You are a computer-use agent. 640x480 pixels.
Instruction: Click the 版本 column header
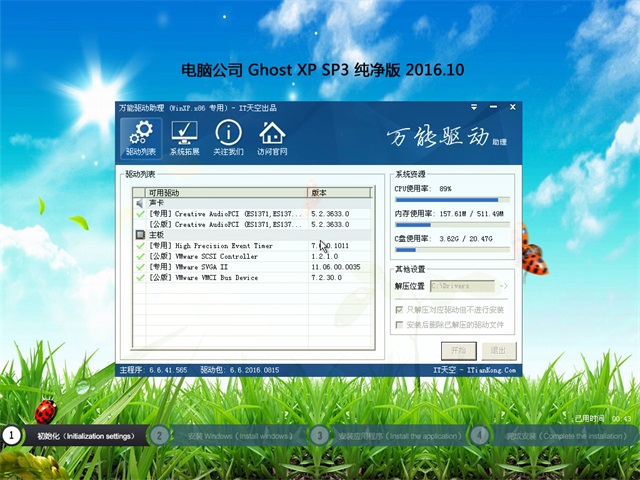click(x=340, y=193)
